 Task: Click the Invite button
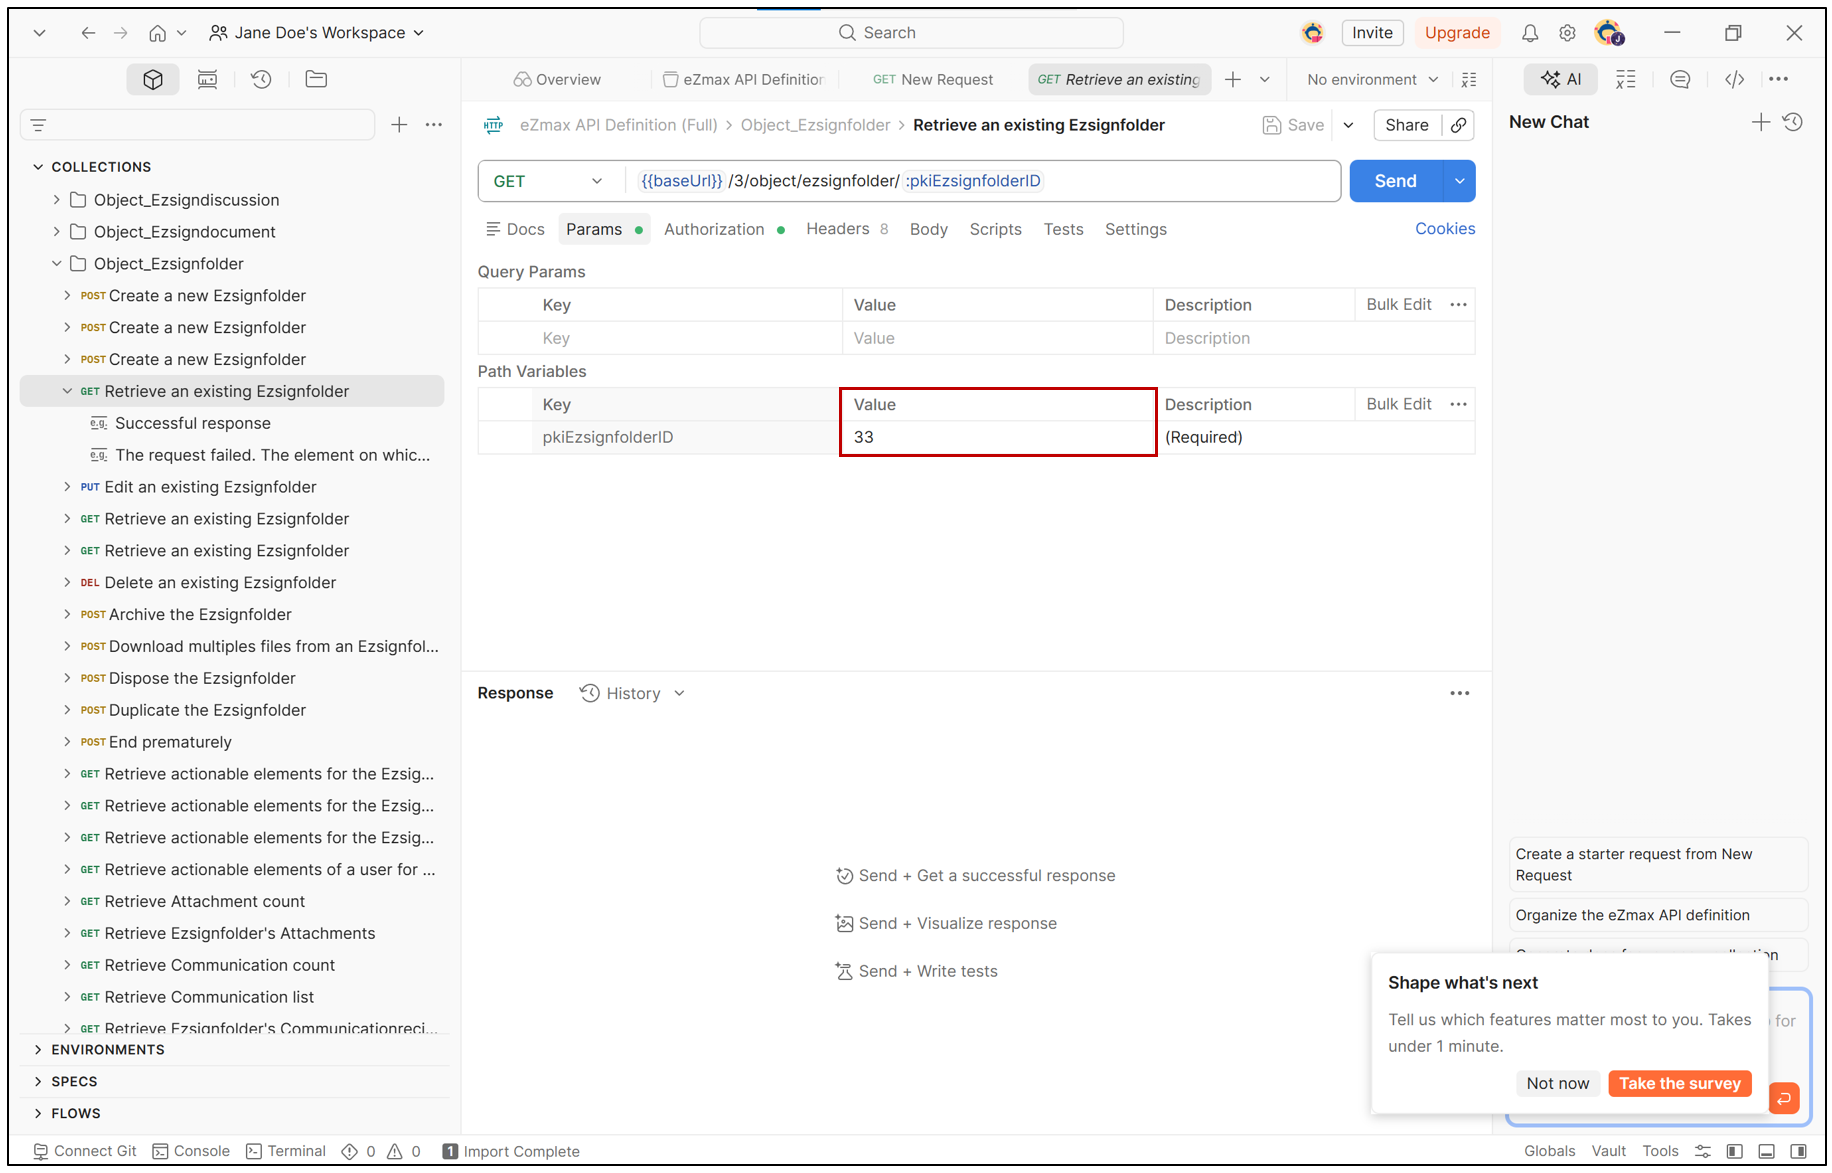click(1372, 33)
